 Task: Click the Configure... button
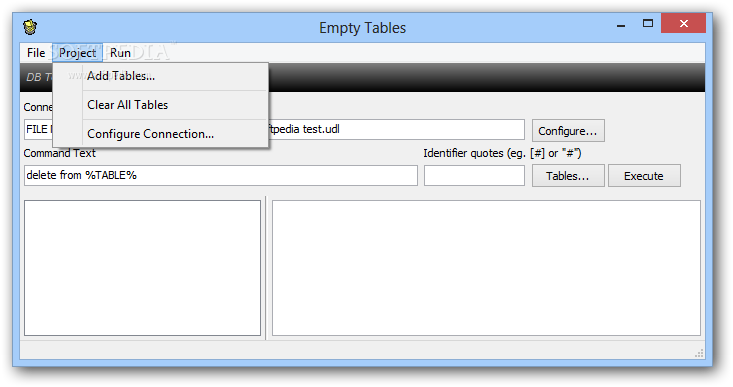click(x=568, y=131)
